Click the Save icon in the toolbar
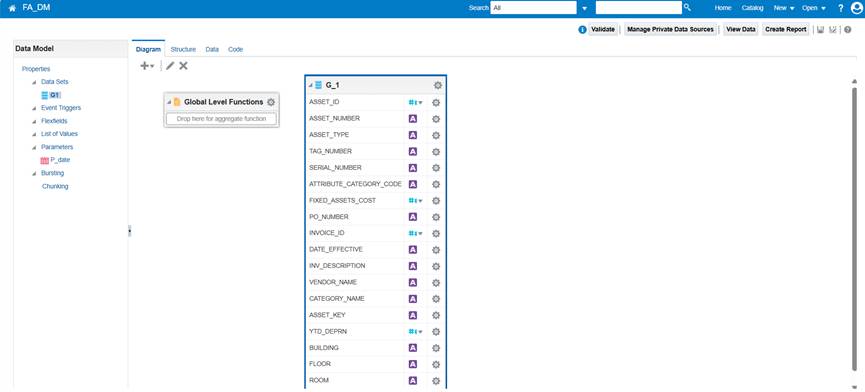 pyautogui.click(x=820, y=30)
